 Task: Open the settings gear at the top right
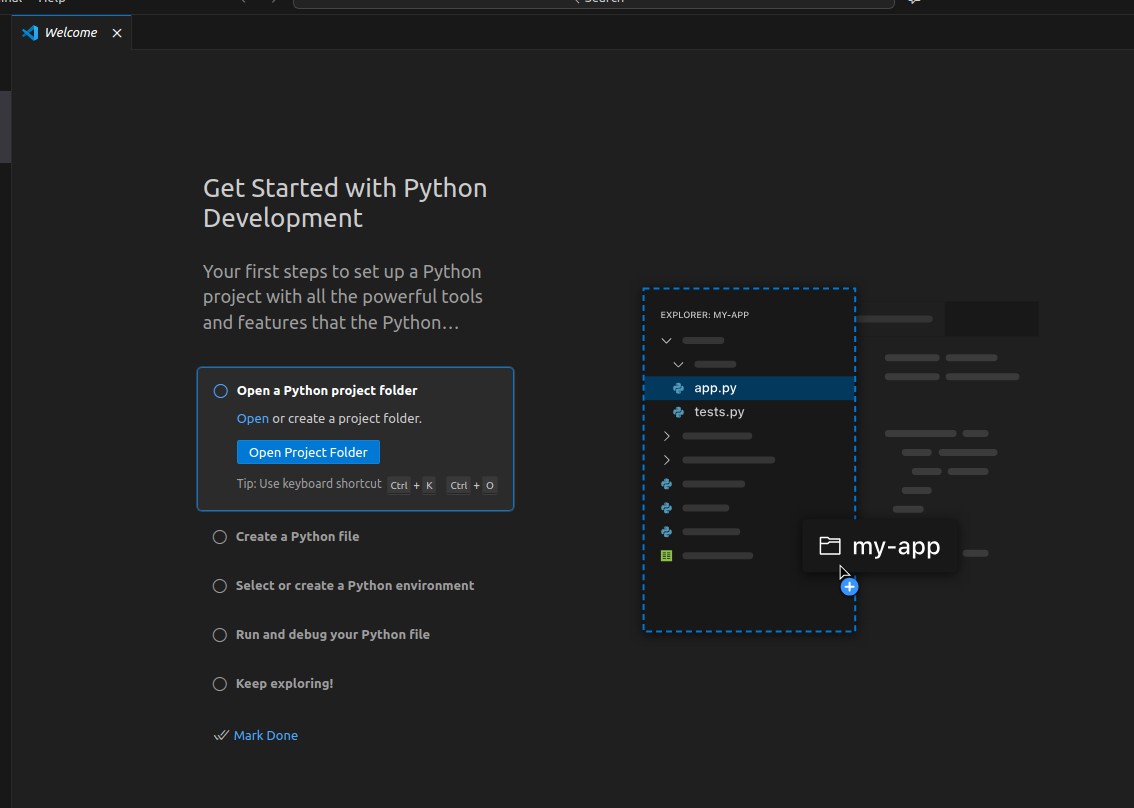tap(913, 3)
